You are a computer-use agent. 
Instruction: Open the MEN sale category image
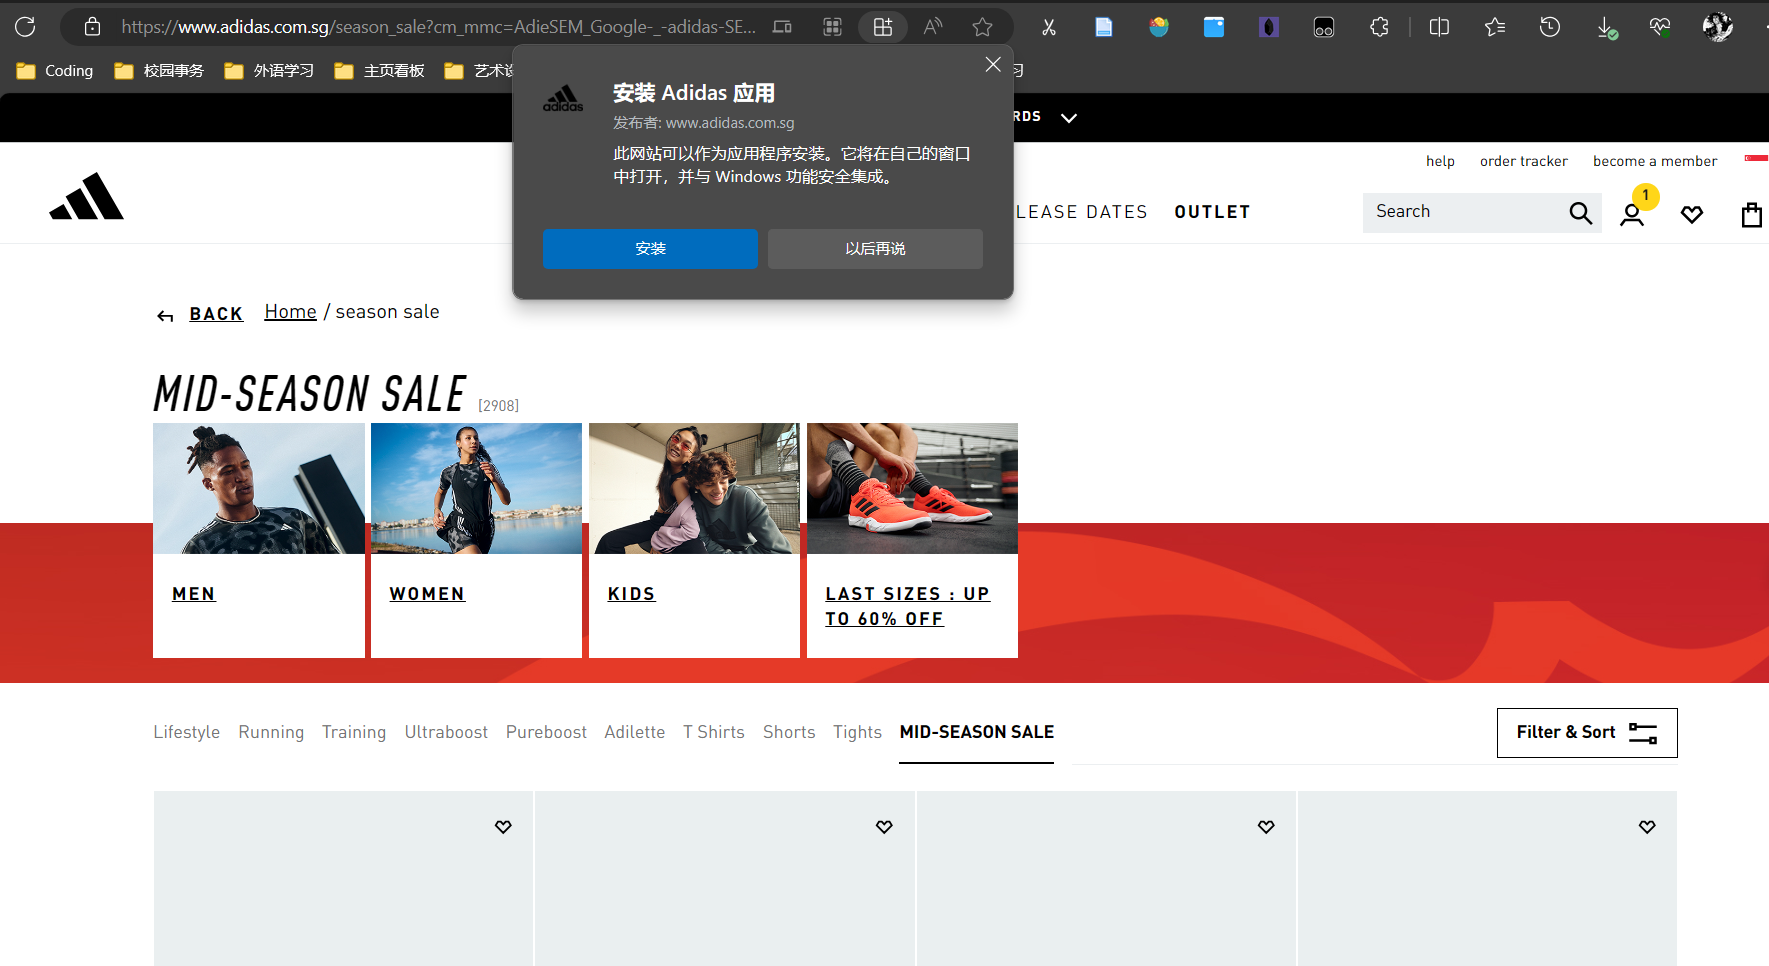pyautogui.click(x=259, y=489)
